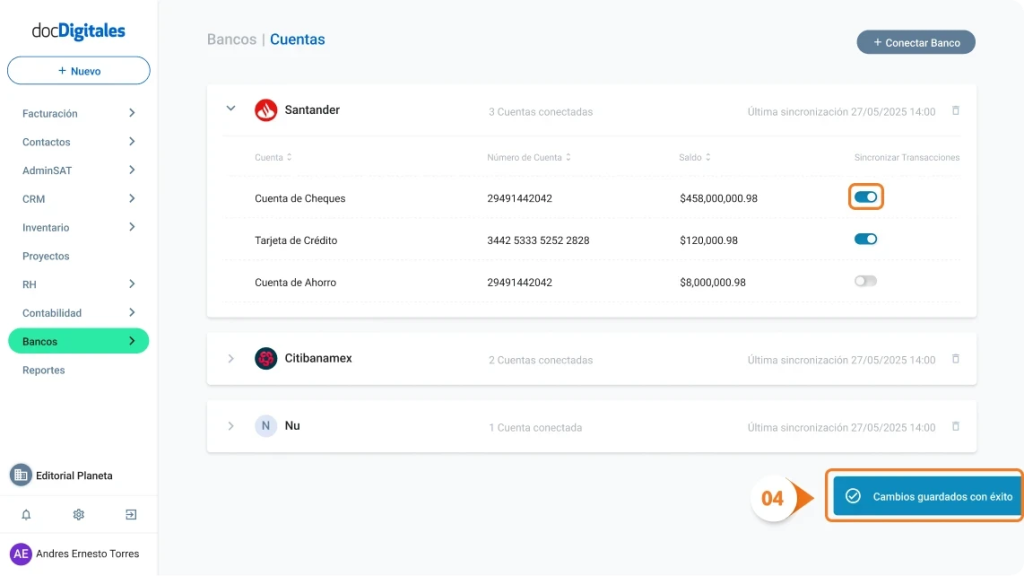Image resolution: width=1024 pixels, height=576 pixels.
Task: Go to Bancos breadcrumb link
Action: [x=231, y=40]
